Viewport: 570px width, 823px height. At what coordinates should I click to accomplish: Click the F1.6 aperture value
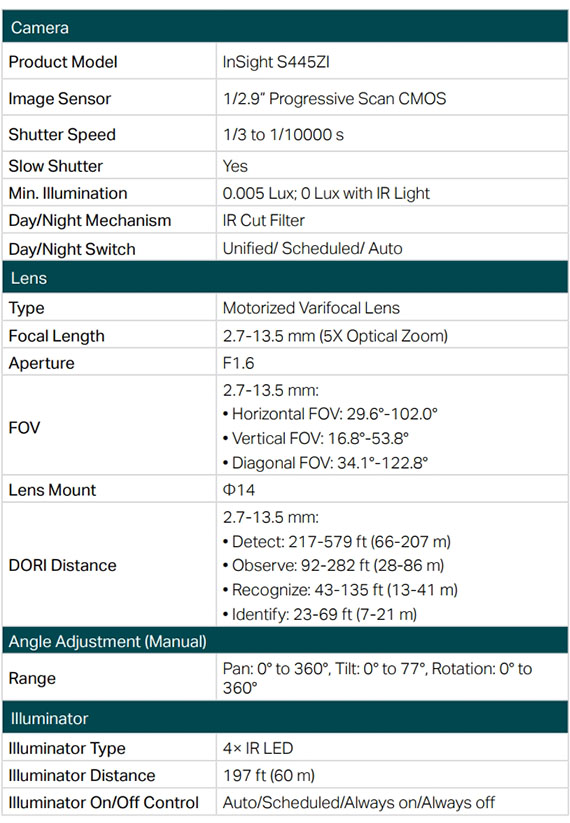[238, 363]
